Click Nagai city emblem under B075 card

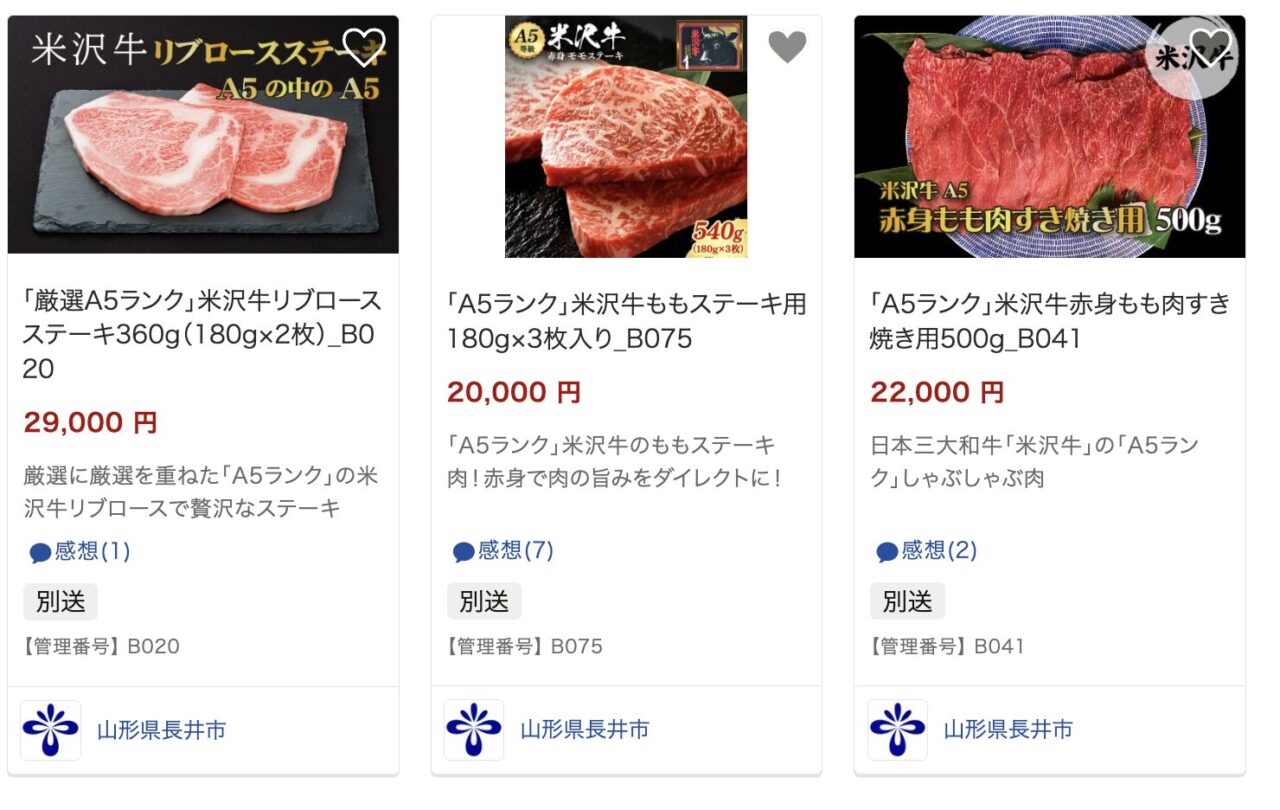tap(474, 730)
